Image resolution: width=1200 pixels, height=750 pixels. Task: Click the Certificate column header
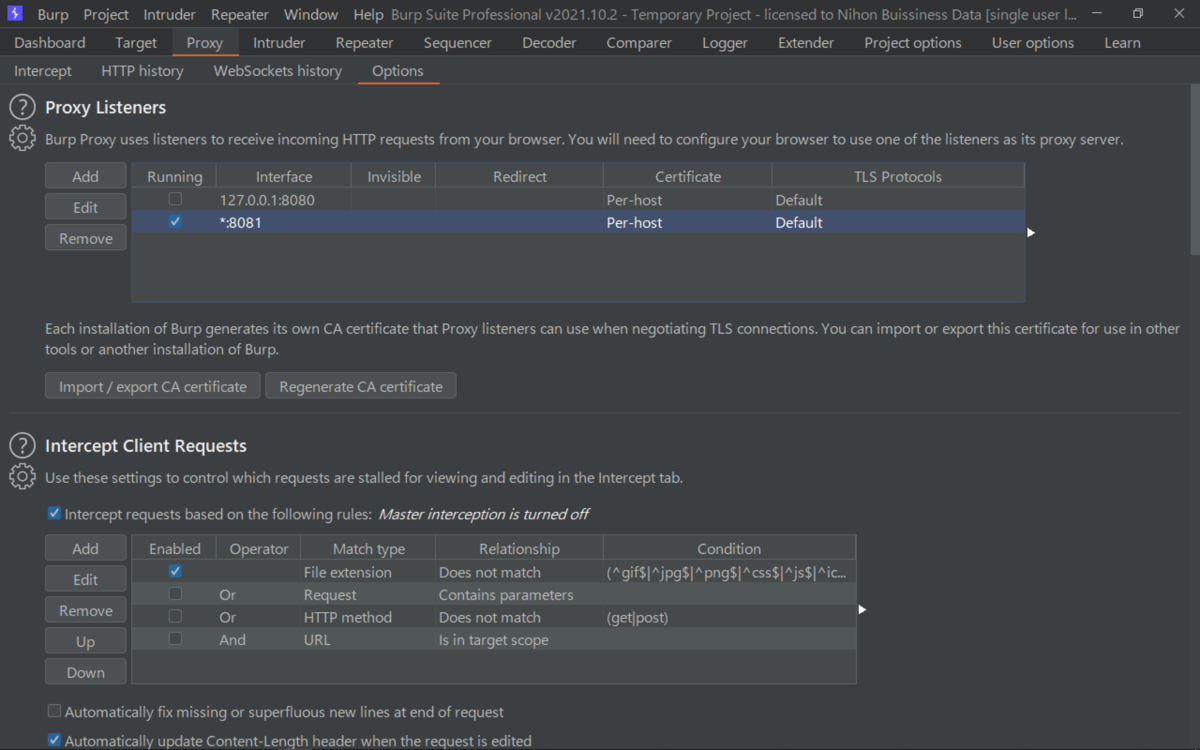pyautogui.click(x=688, y=176)
